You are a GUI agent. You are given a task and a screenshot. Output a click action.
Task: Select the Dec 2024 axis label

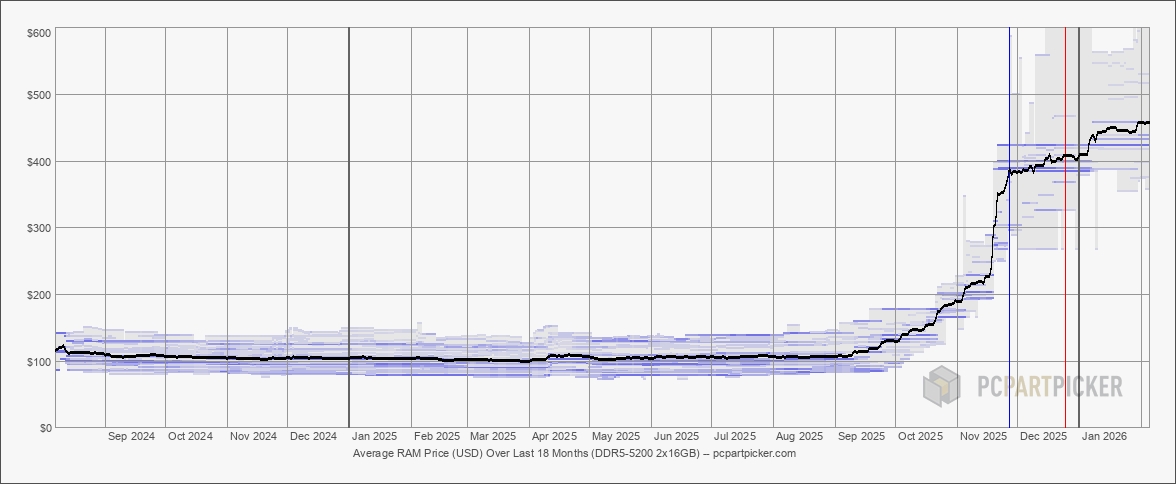click(313, 437)
